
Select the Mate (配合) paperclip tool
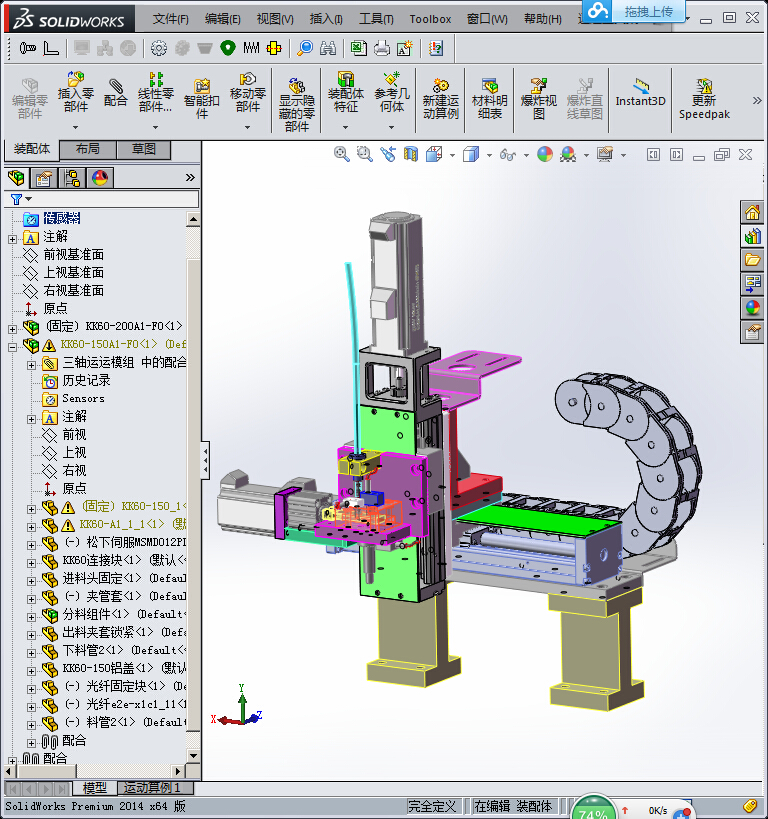pyautogui.click(x=115, y=92)
